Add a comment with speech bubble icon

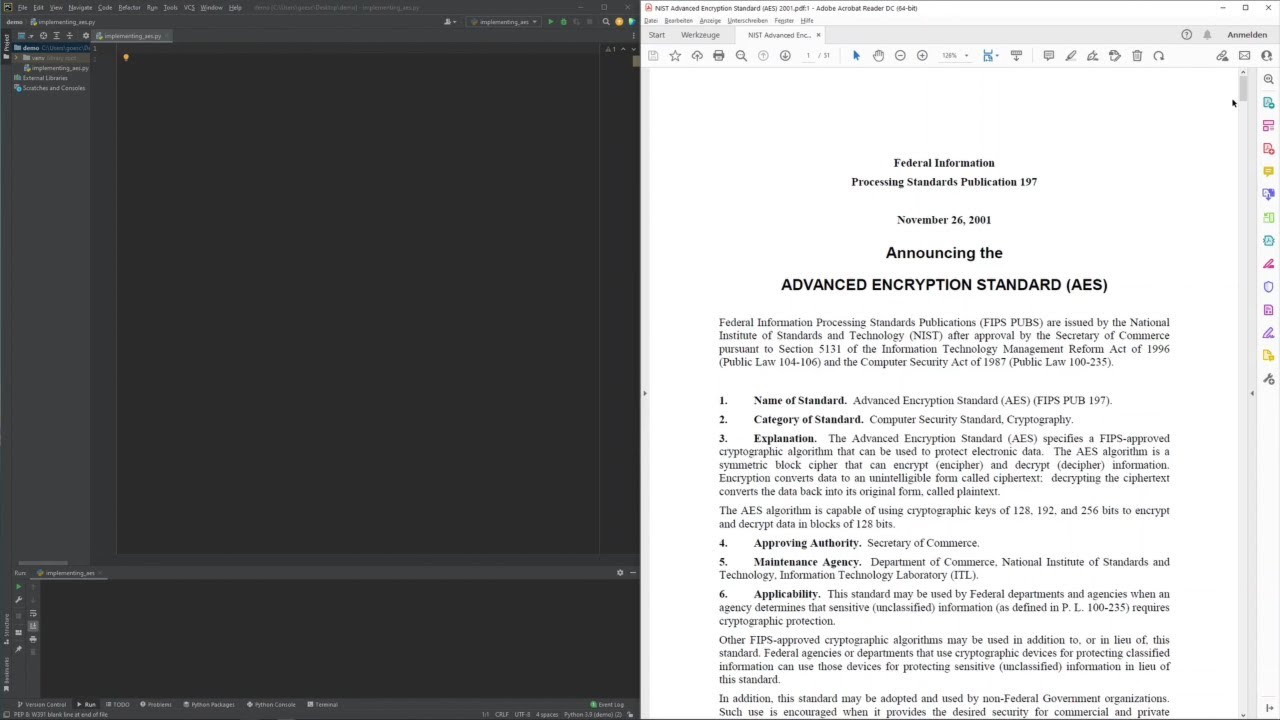1048,56
